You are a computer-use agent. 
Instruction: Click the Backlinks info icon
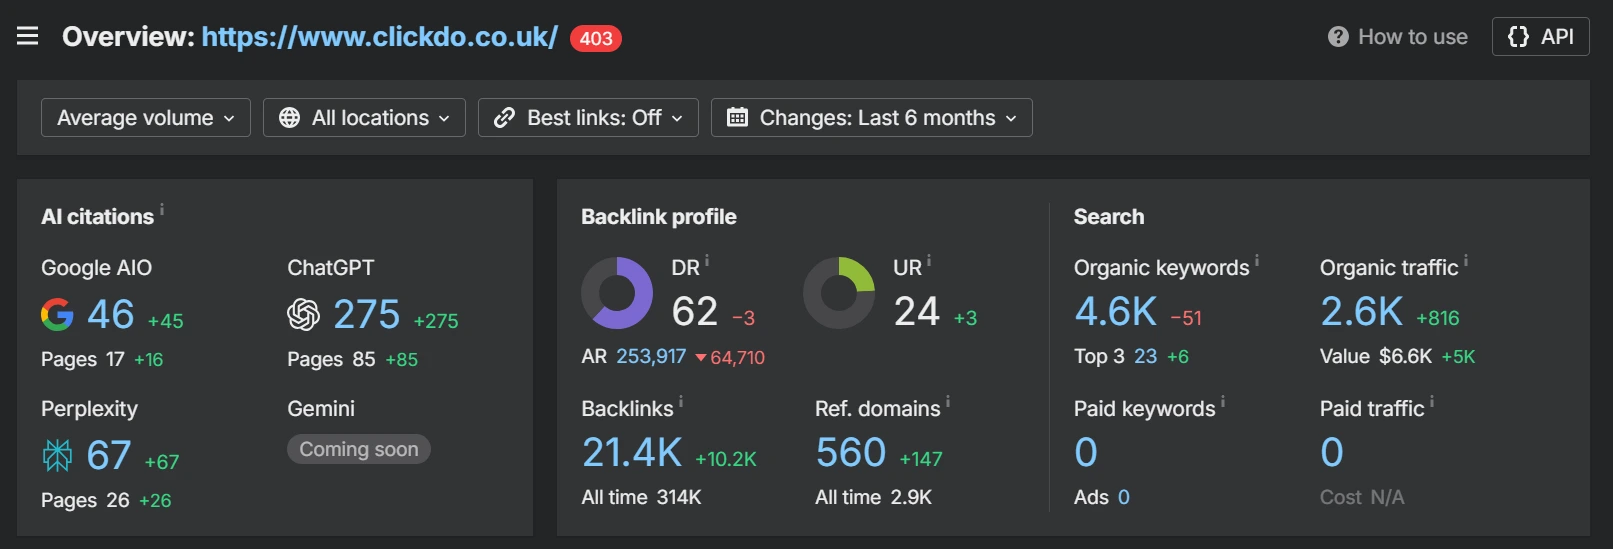point(681,402)
